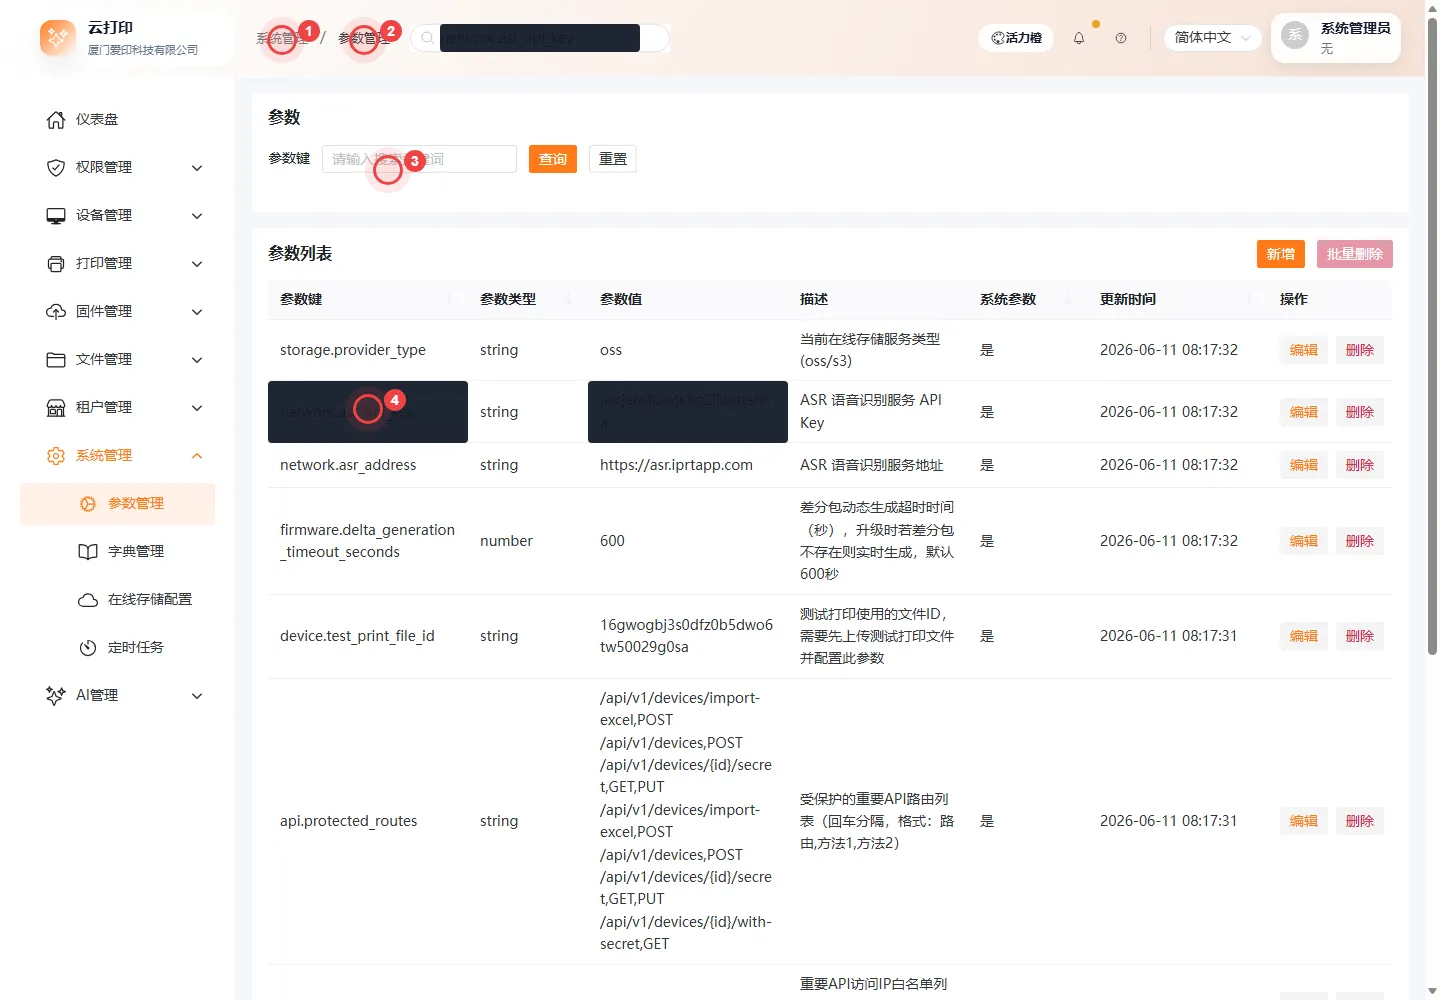Open 在线存储配置 submenu item
This screenshot has height=1000, width=1440.
[118, 600]
